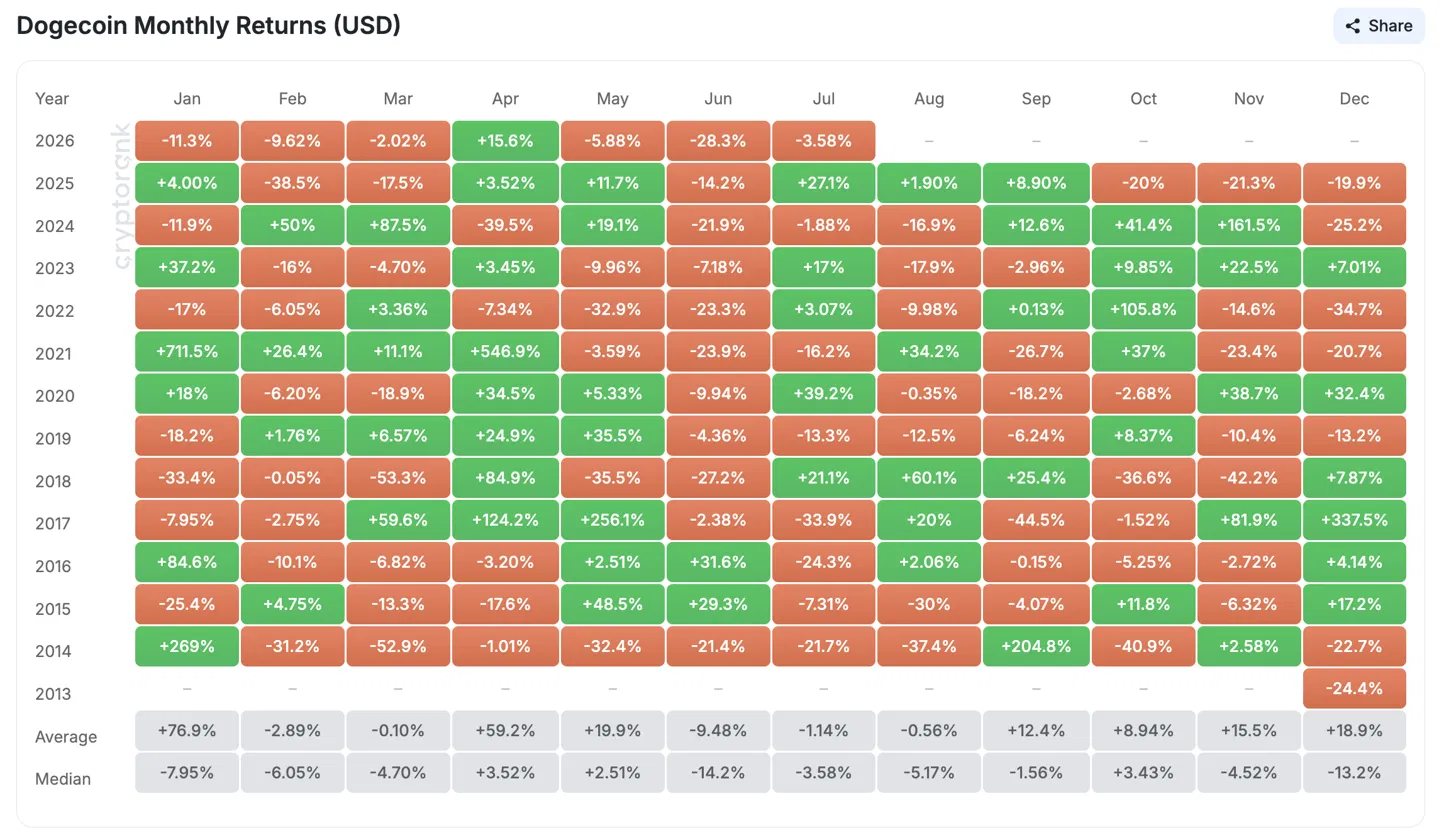Click the share icon next to Share
This screenshot has height=840, width=1444.
[1353, 26]
